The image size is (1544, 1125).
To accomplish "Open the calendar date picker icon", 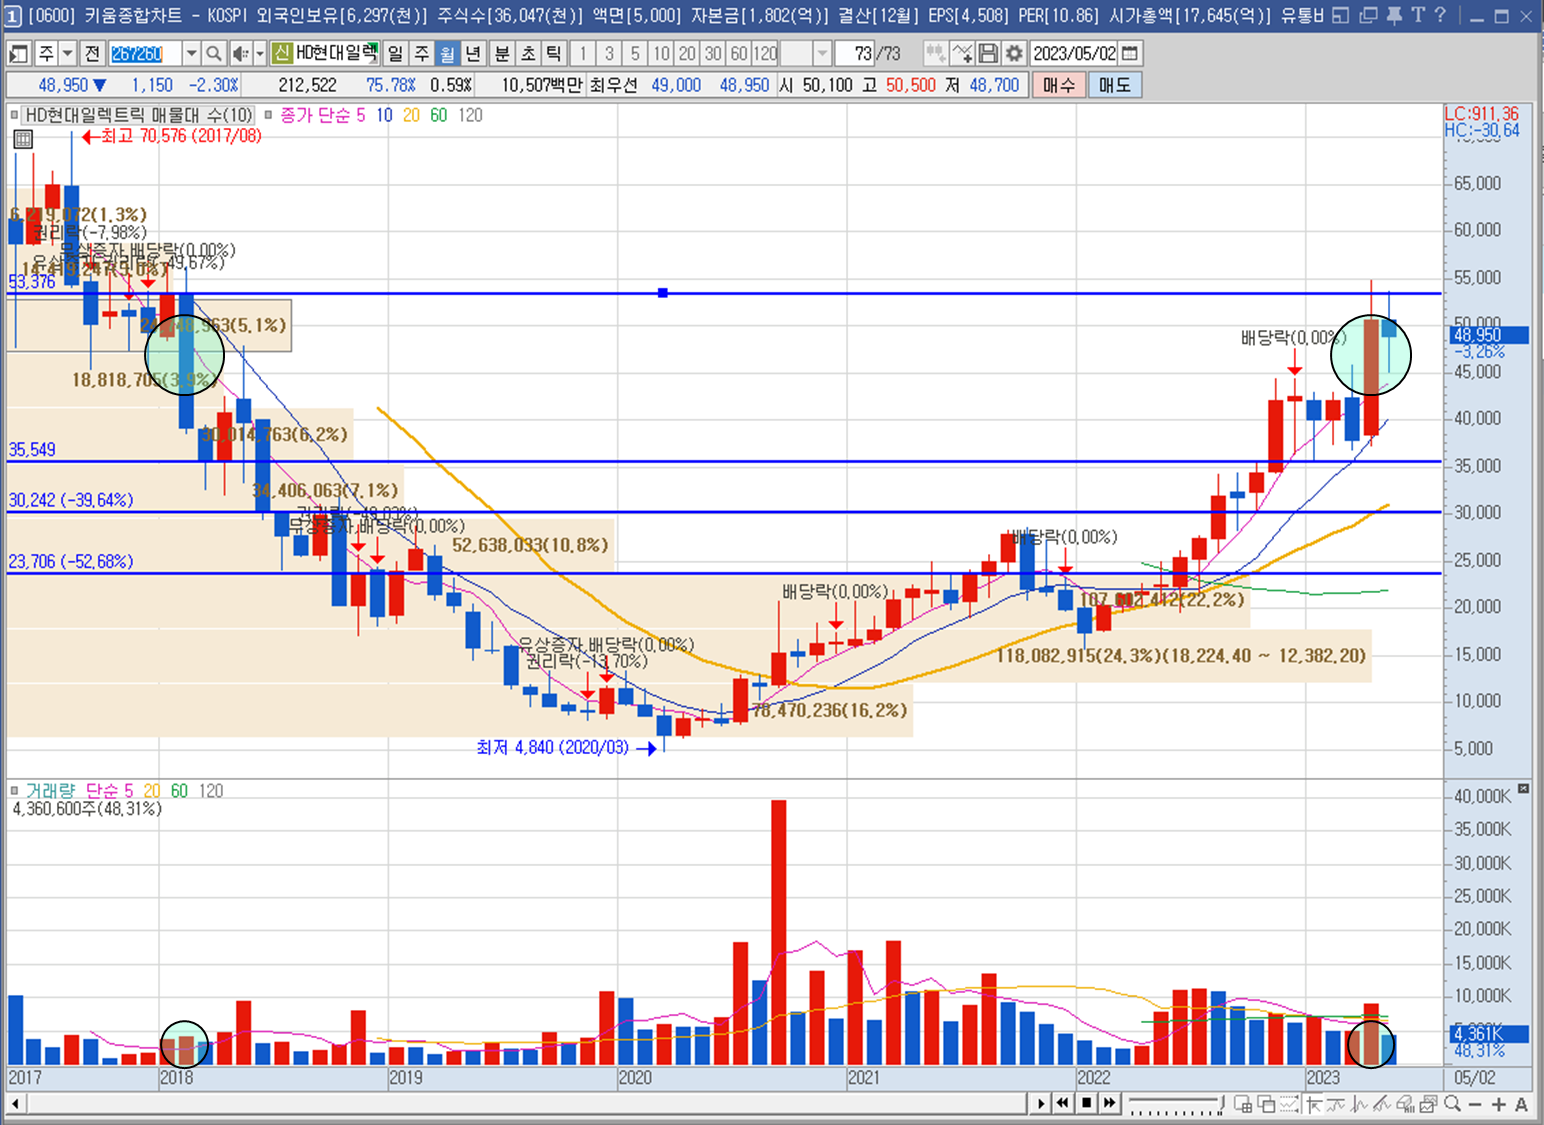I will pyautogui.click(x=1130, y=54).
